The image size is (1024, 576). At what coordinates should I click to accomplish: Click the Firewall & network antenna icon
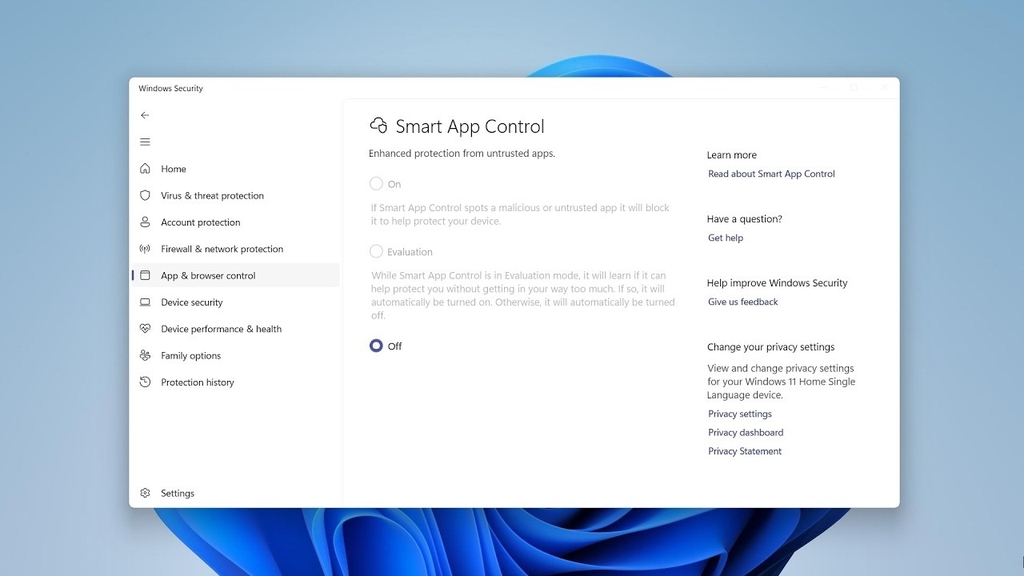[145, 249]
